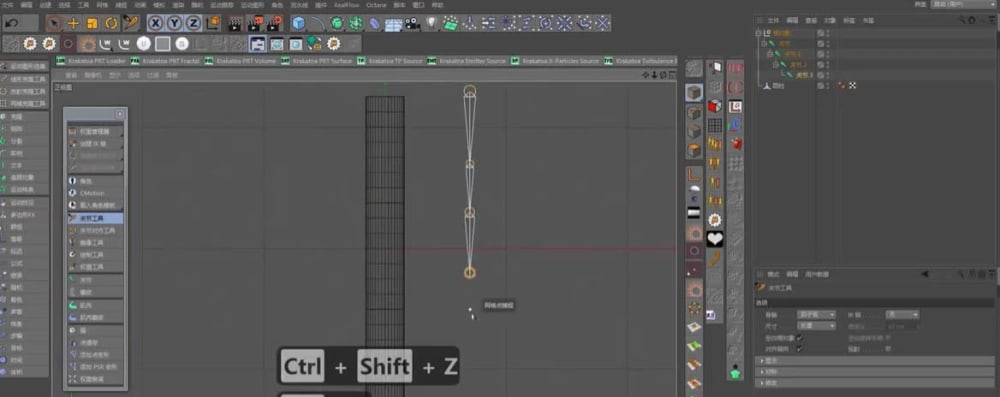Click the blue deformer capsule icon
The width and height of the screenshot is (1000, 397).
click(375, 24)
